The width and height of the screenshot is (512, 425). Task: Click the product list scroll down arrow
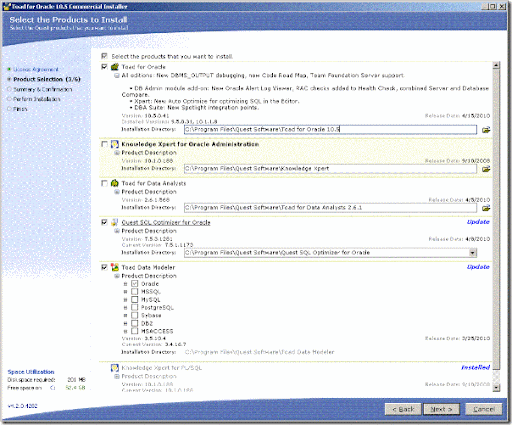pos(496,387)
